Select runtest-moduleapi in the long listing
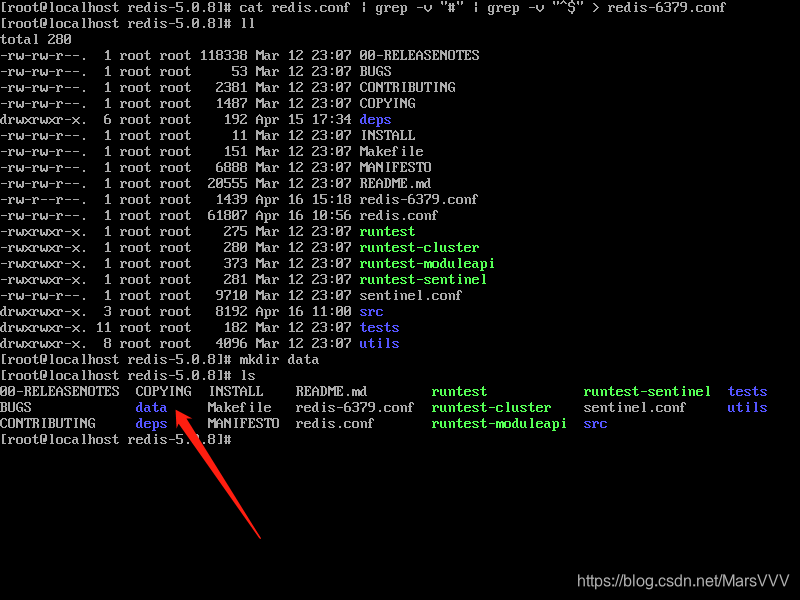The image size is (800, 600). pyautogui.click(x=427, y=263)
